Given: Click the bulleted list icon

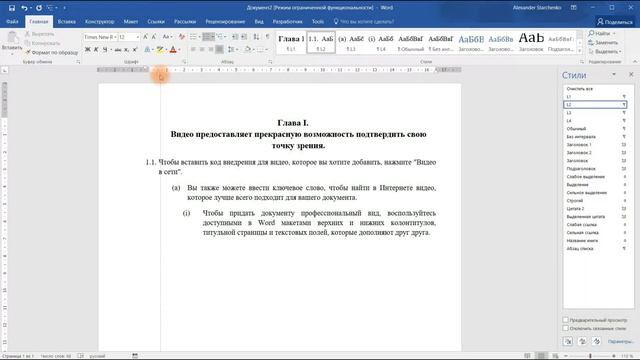Looking at the screenshot, I should 193,37.
